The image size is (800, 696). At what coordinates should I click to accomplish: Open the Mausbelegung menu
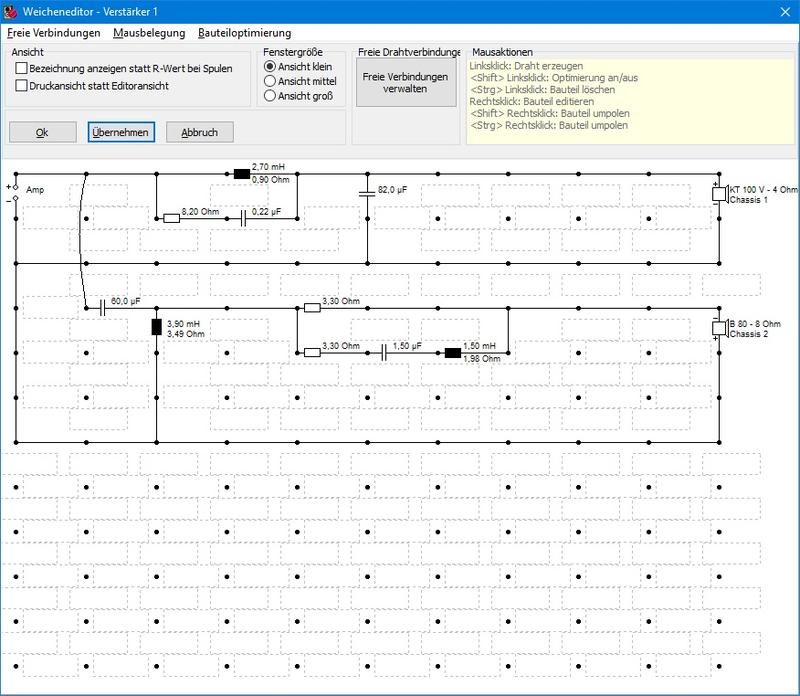pos(149,33)
